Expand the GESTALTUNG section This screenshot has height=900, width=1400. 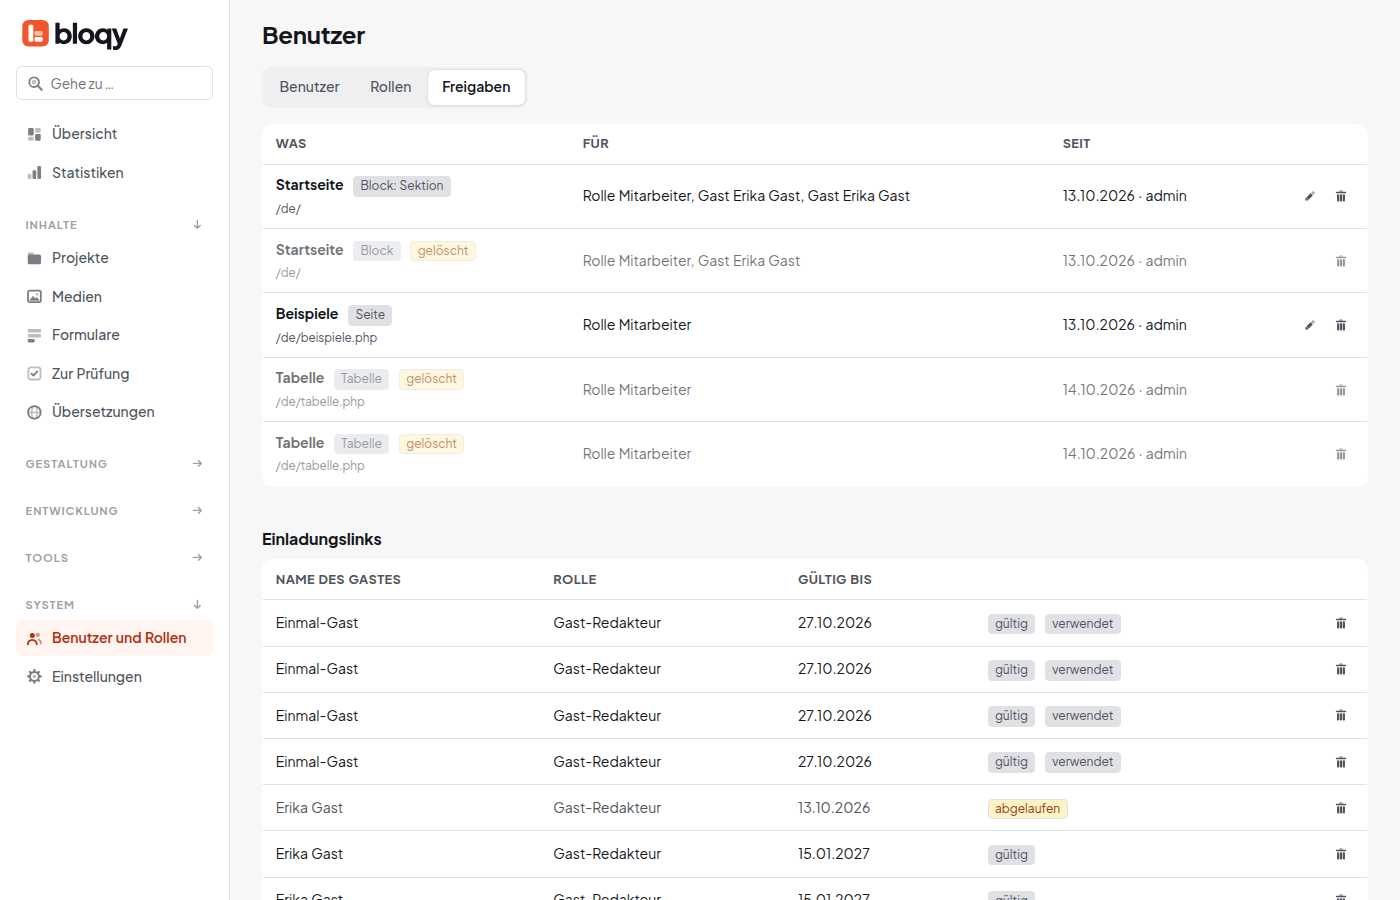[x=114, y=464]
